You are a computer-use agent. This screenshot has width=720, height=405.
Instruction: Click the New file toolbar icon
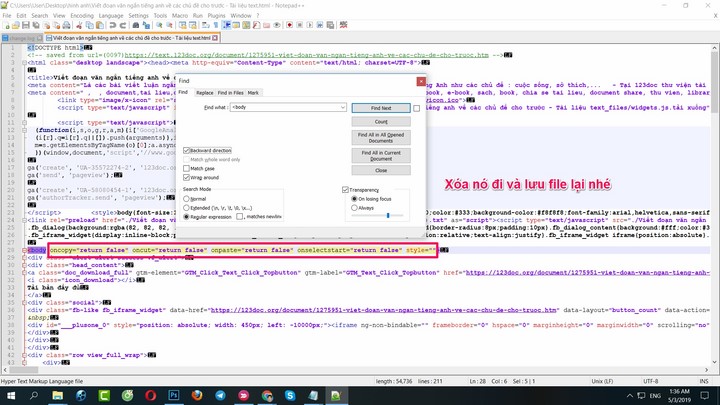[5, 27]
